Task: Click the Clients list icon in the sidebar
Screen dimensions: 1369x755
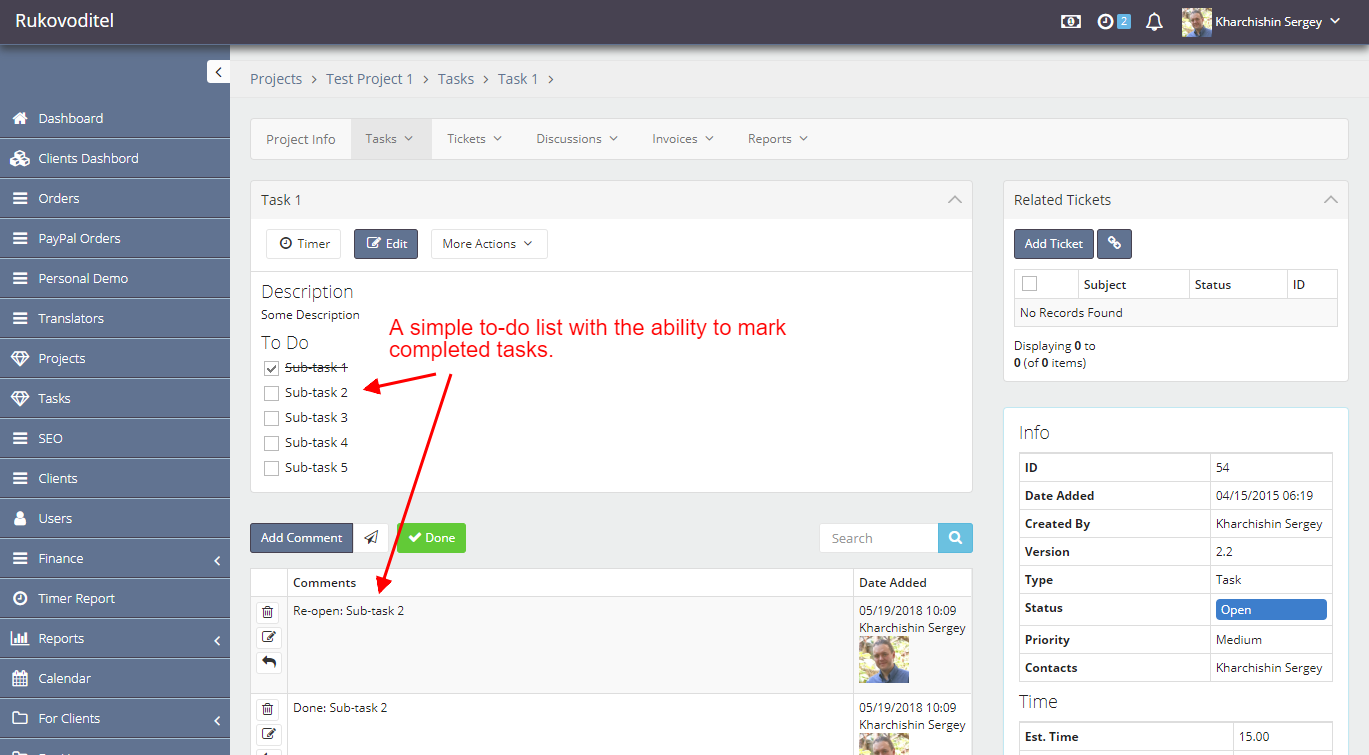Action: click(x=19, y=478)
